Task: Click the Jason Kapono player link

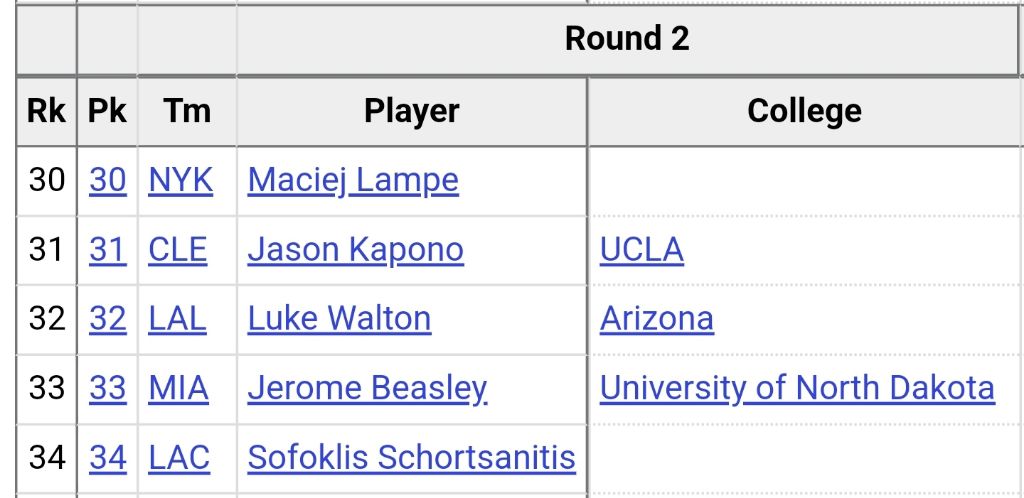Action: coord(355,249)
